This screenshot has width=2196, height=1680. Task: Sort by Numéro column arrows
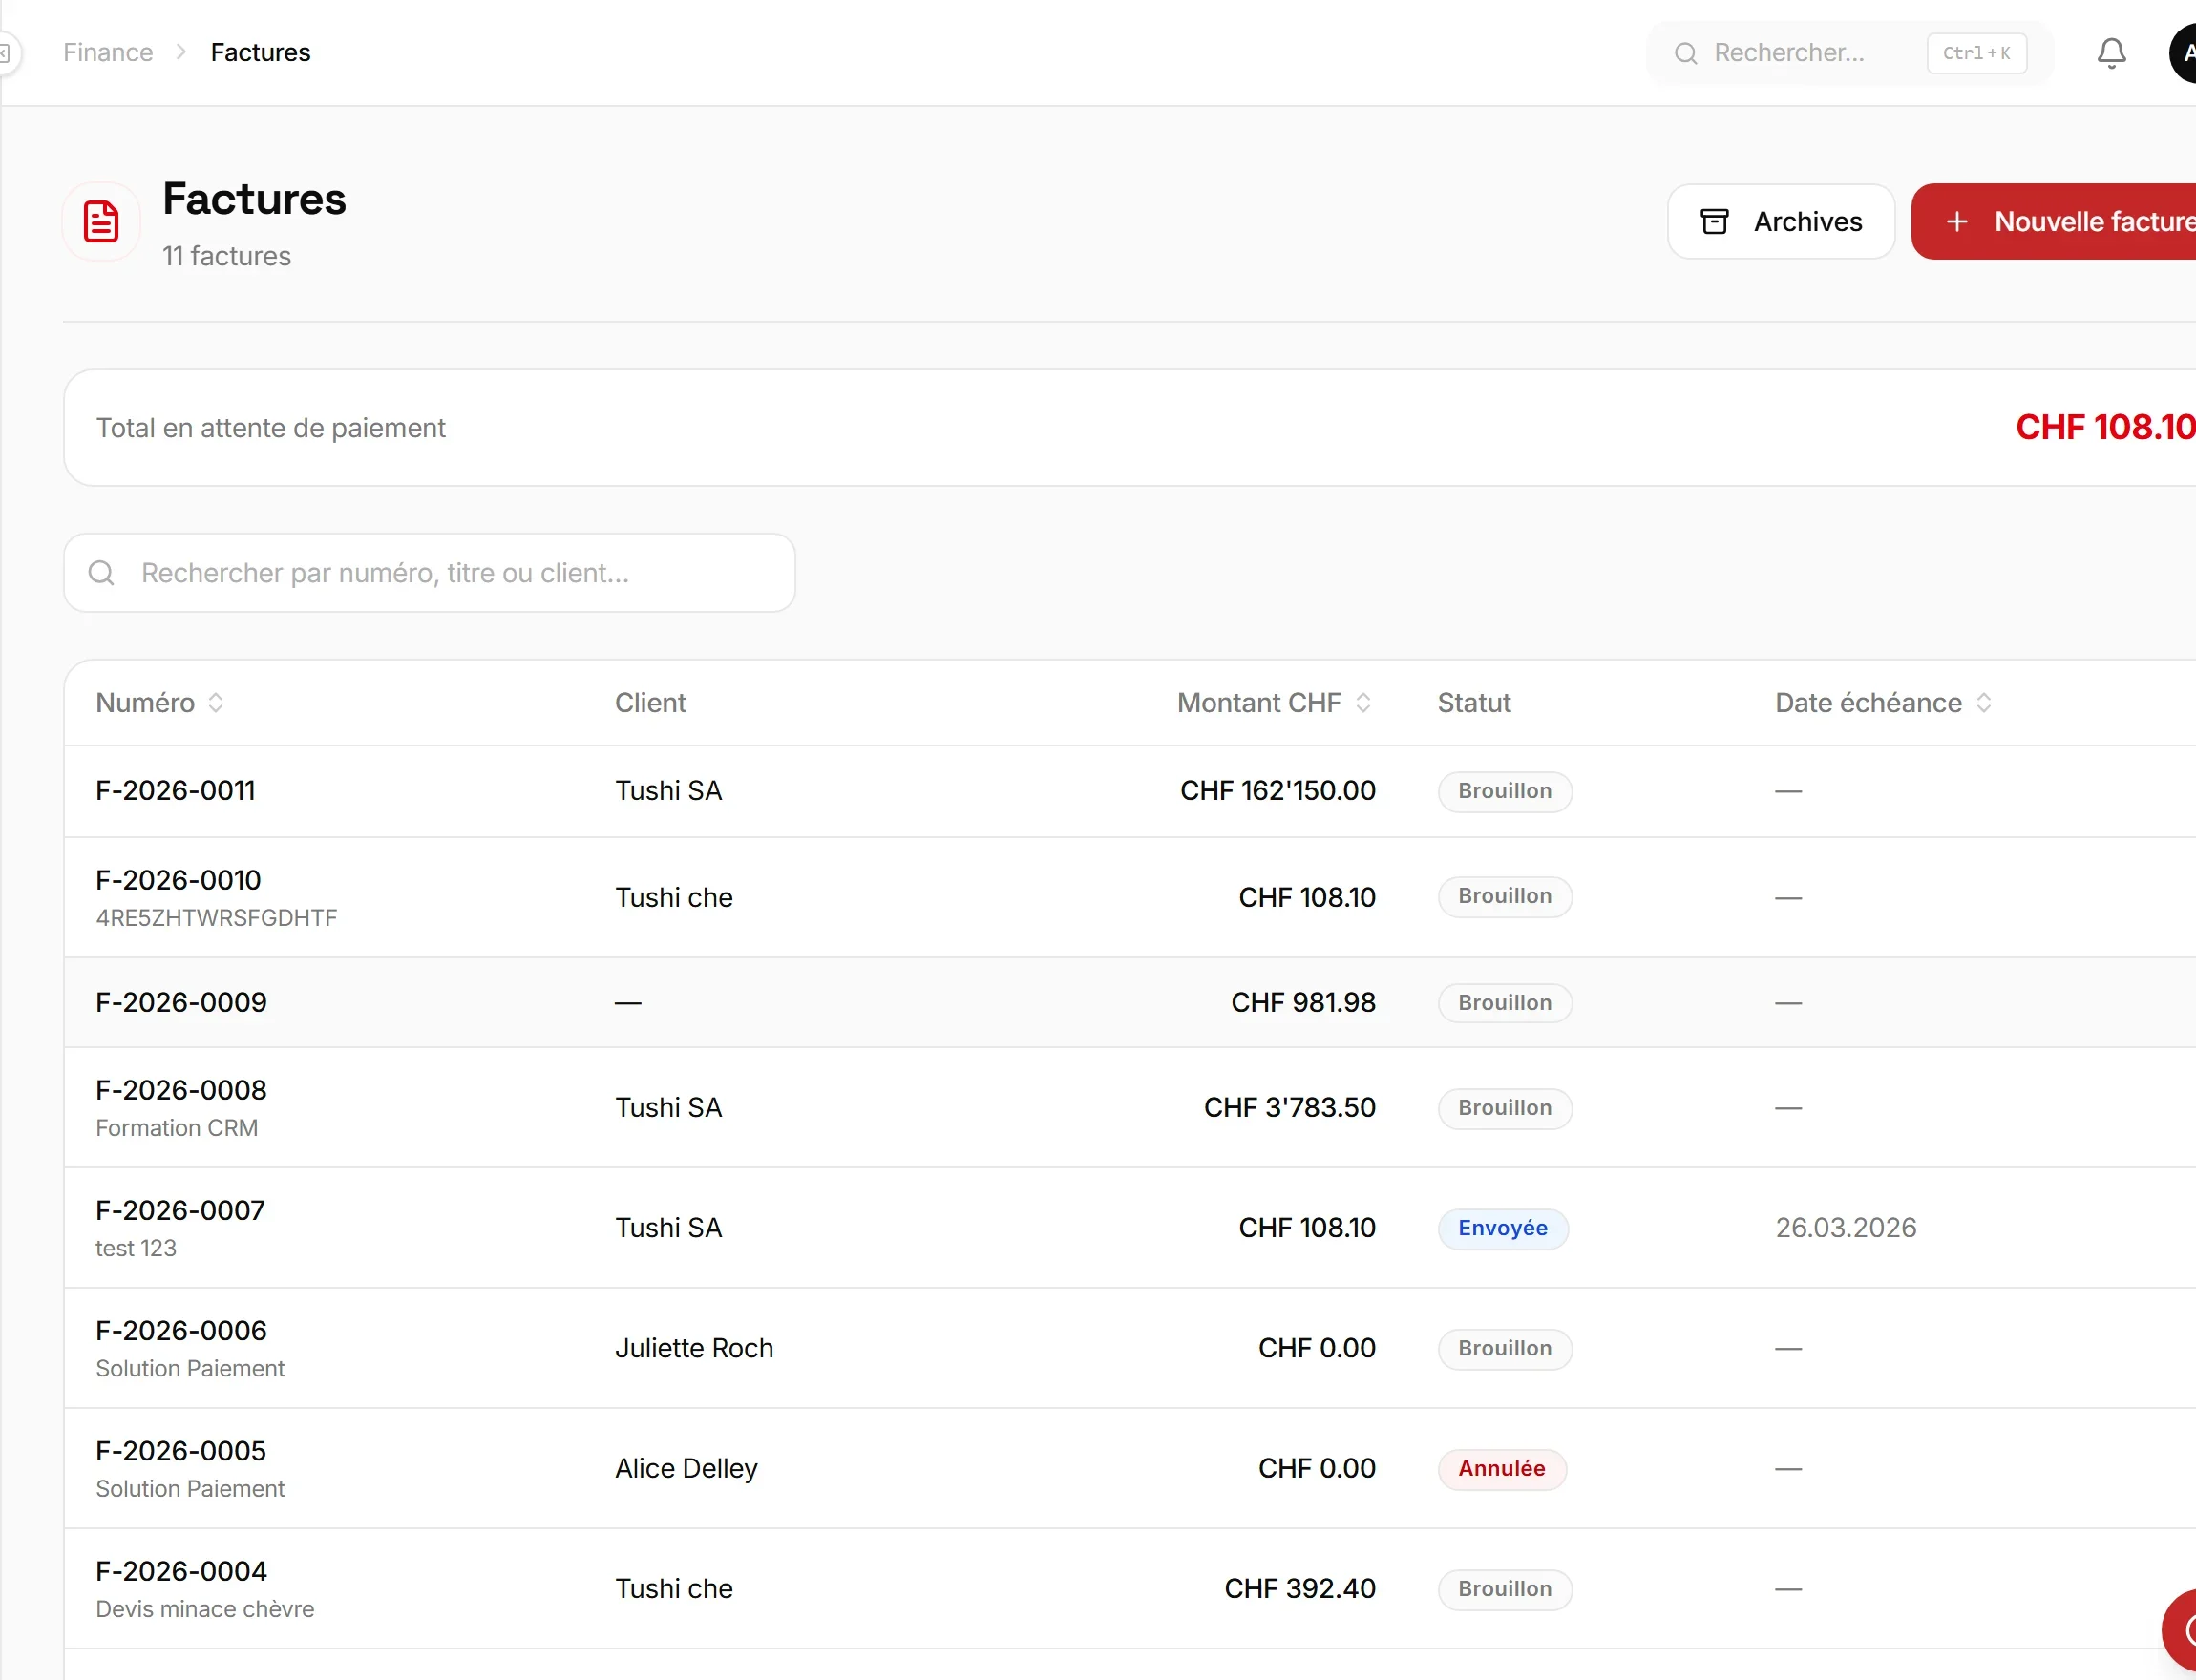(x=215, y=703)
